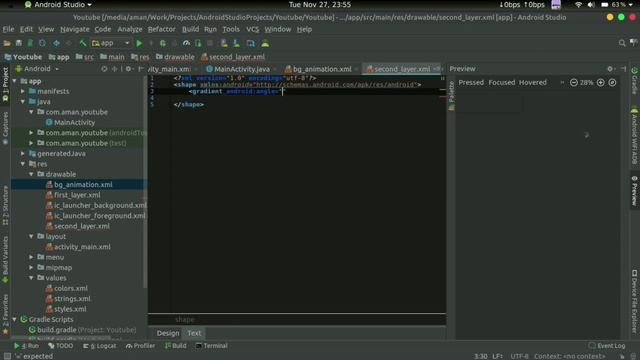640x360 pixels.
Task: Zoom in the preview with plus icon
Action: pos(600,82)
